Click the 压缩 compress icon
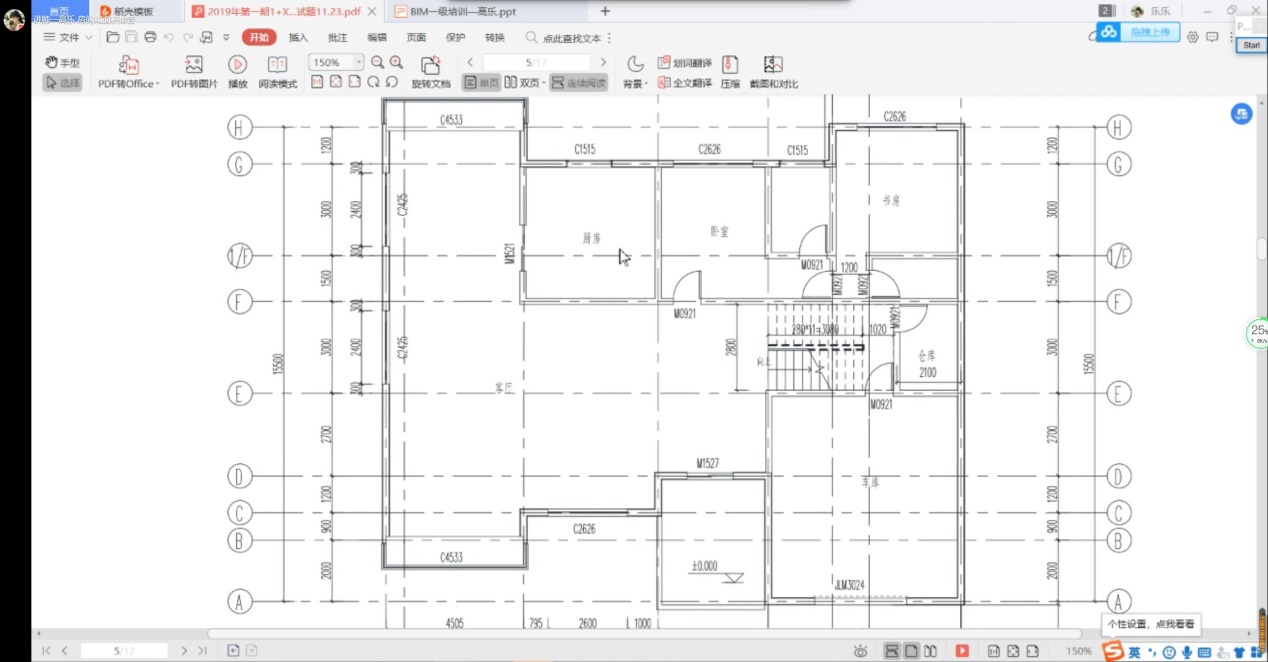 pos(730,66)
